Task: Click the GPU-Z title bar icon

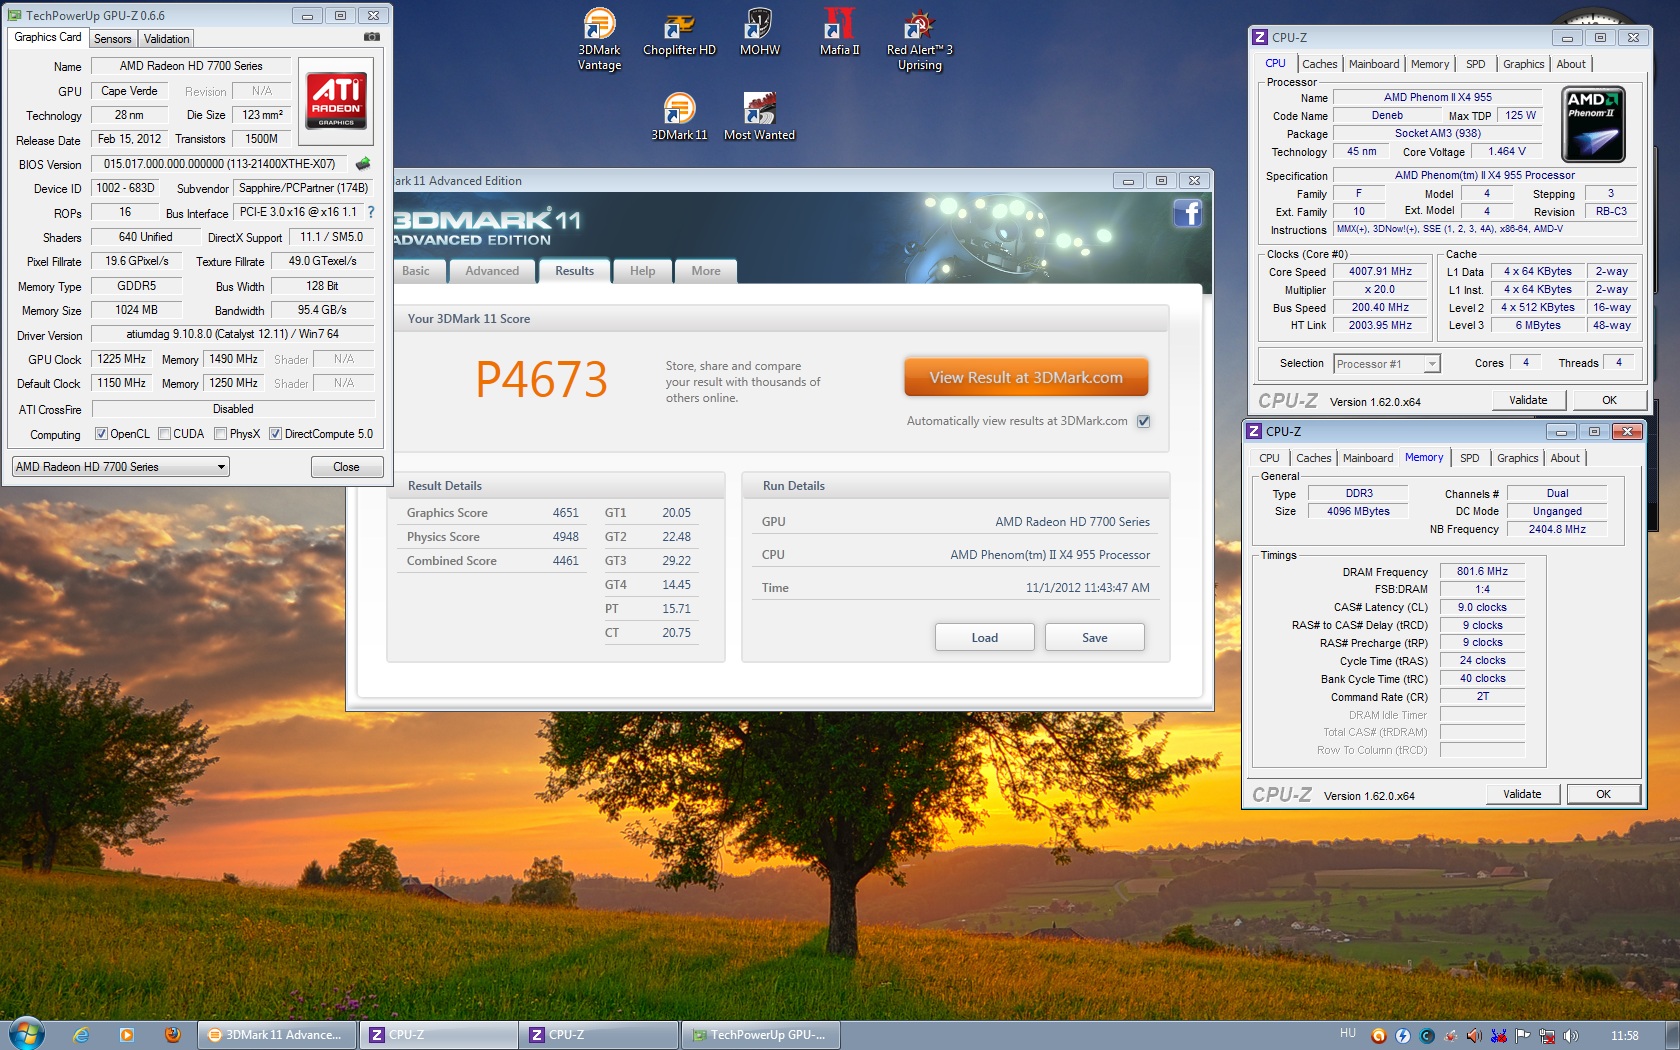Action: click(14, 15)
